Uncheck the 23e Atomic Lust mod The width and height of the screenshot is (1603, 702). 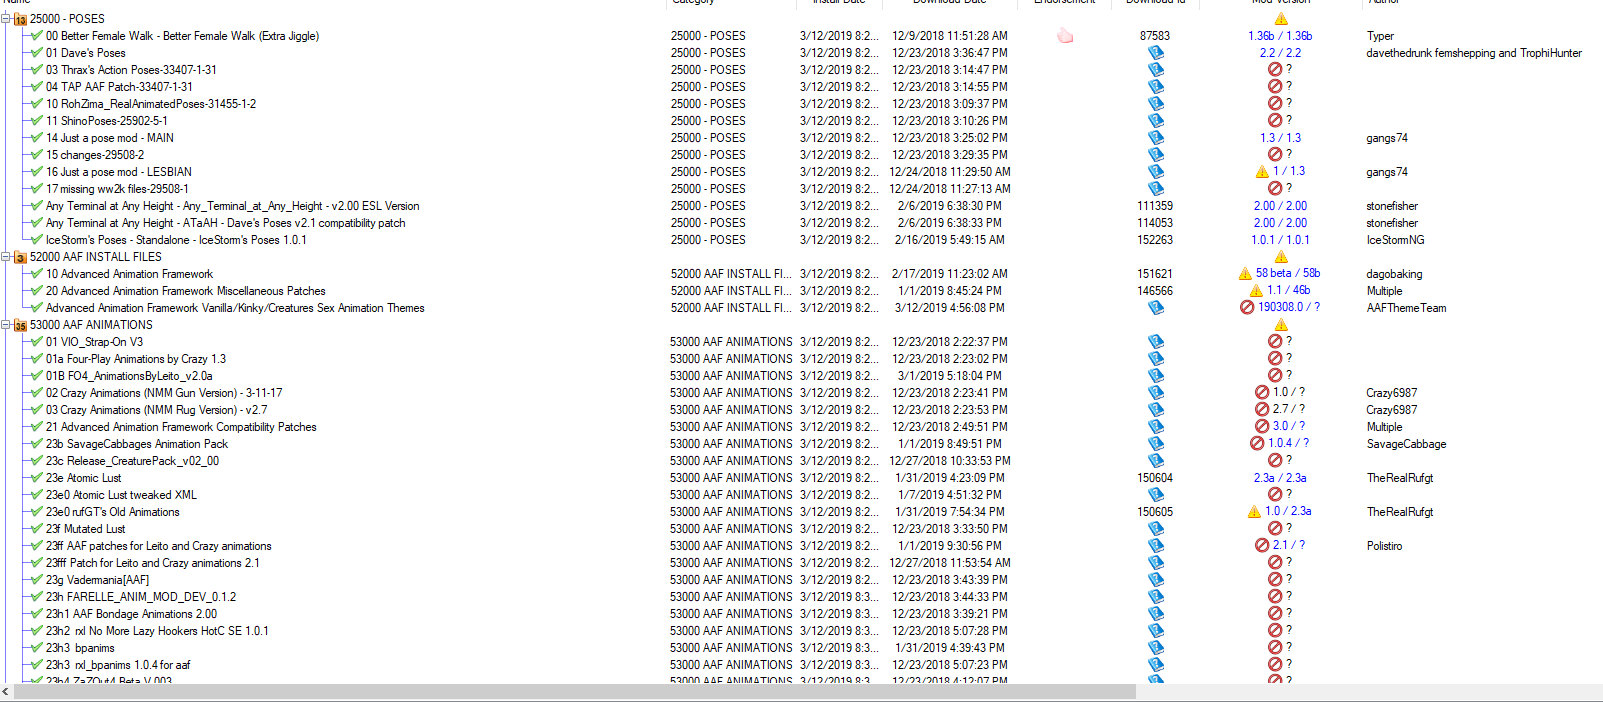click(37, 478)
